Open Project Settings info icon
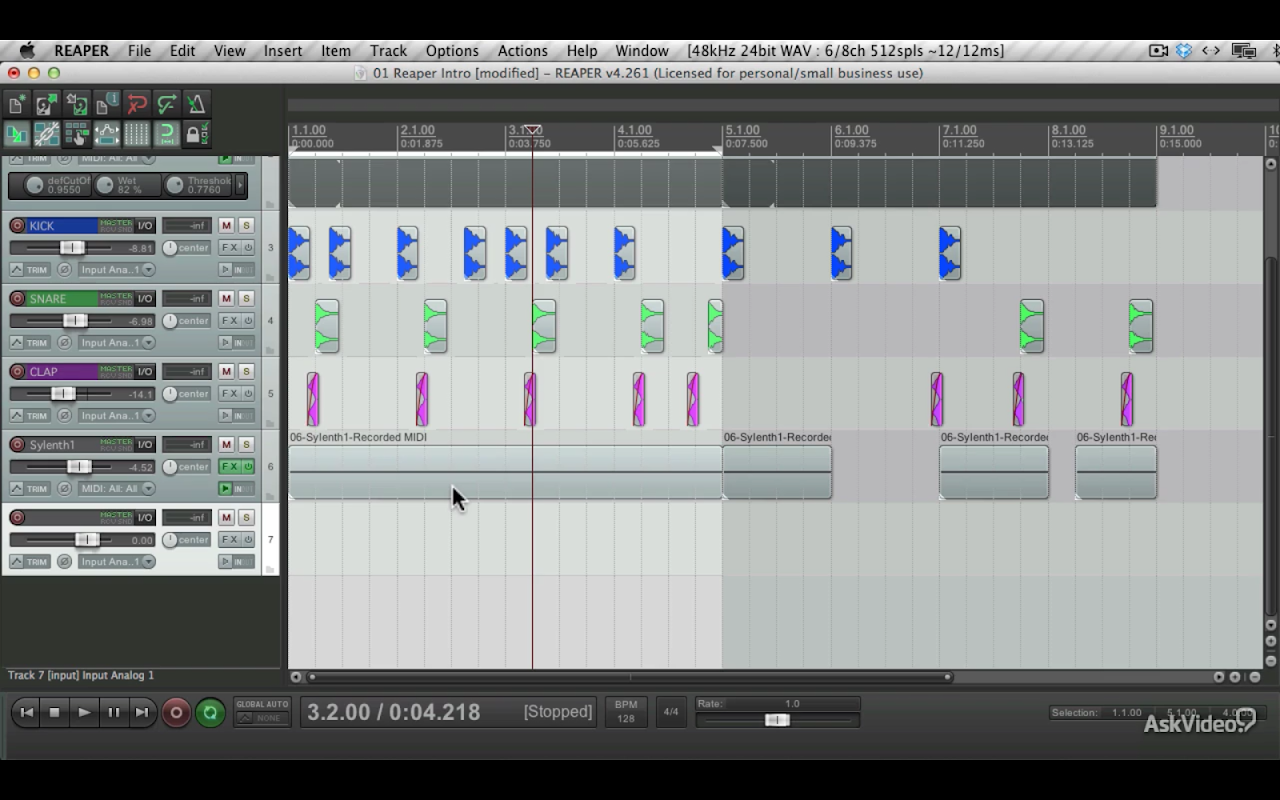This screenshot has height=800, width=1280. (107, 104)
